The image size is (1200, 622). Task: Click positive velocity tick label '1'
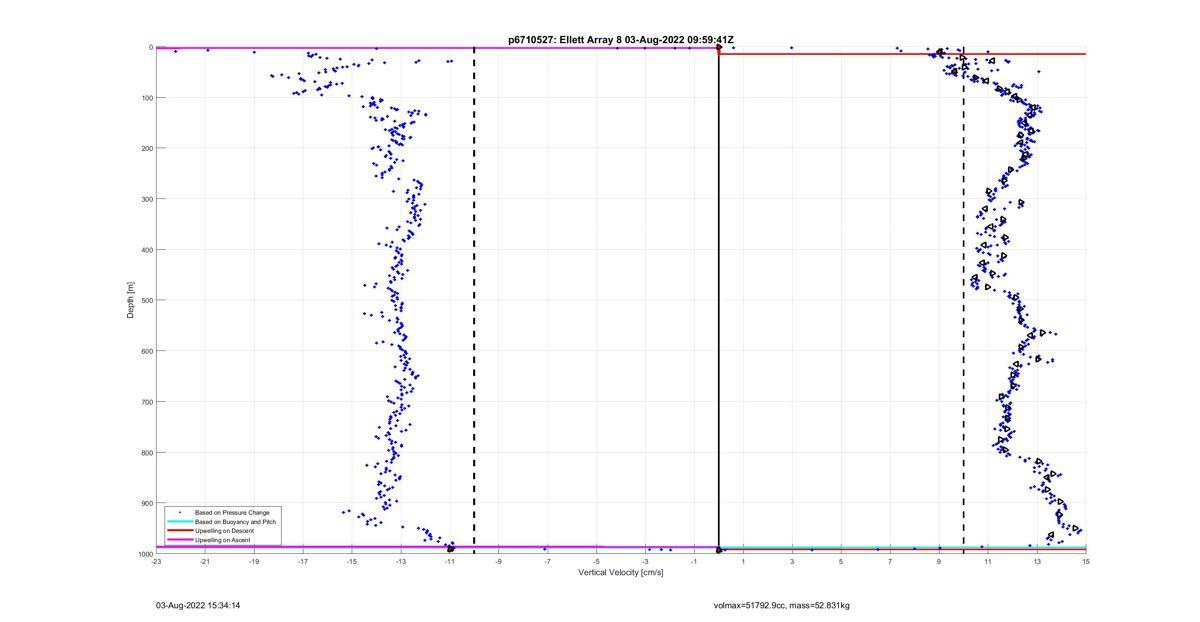point(743,561)
